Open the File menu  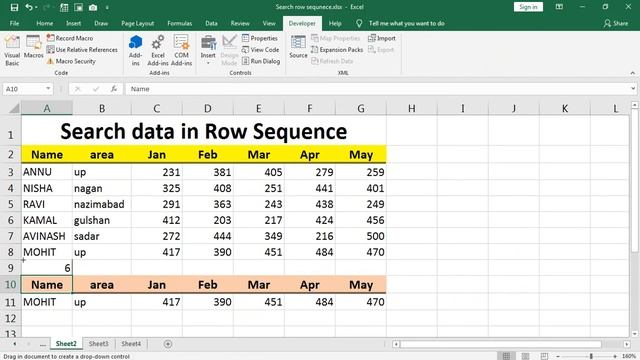click(x=14, y=23)
